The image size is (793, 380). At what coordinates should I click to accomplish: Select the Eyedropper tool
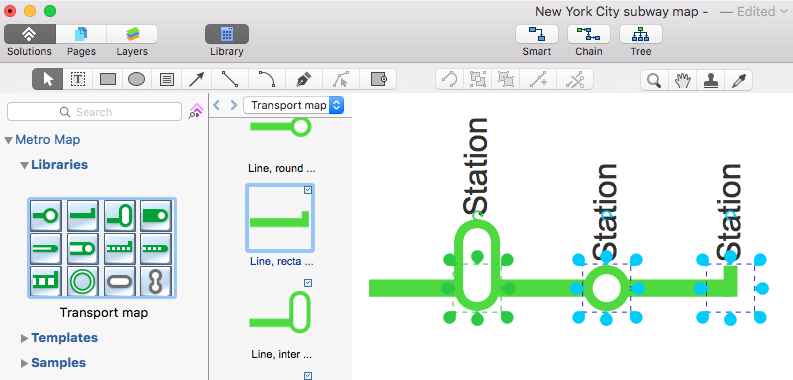pyautogui.click(x=738, y=80)
